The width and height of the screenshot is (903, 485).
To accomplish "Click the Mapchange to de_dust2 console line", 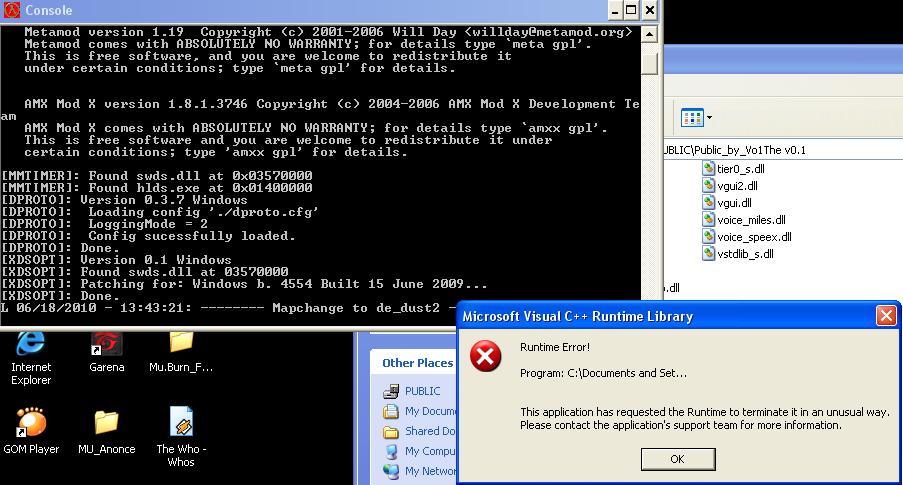I will pyautogui.click(x=228, y=308).
